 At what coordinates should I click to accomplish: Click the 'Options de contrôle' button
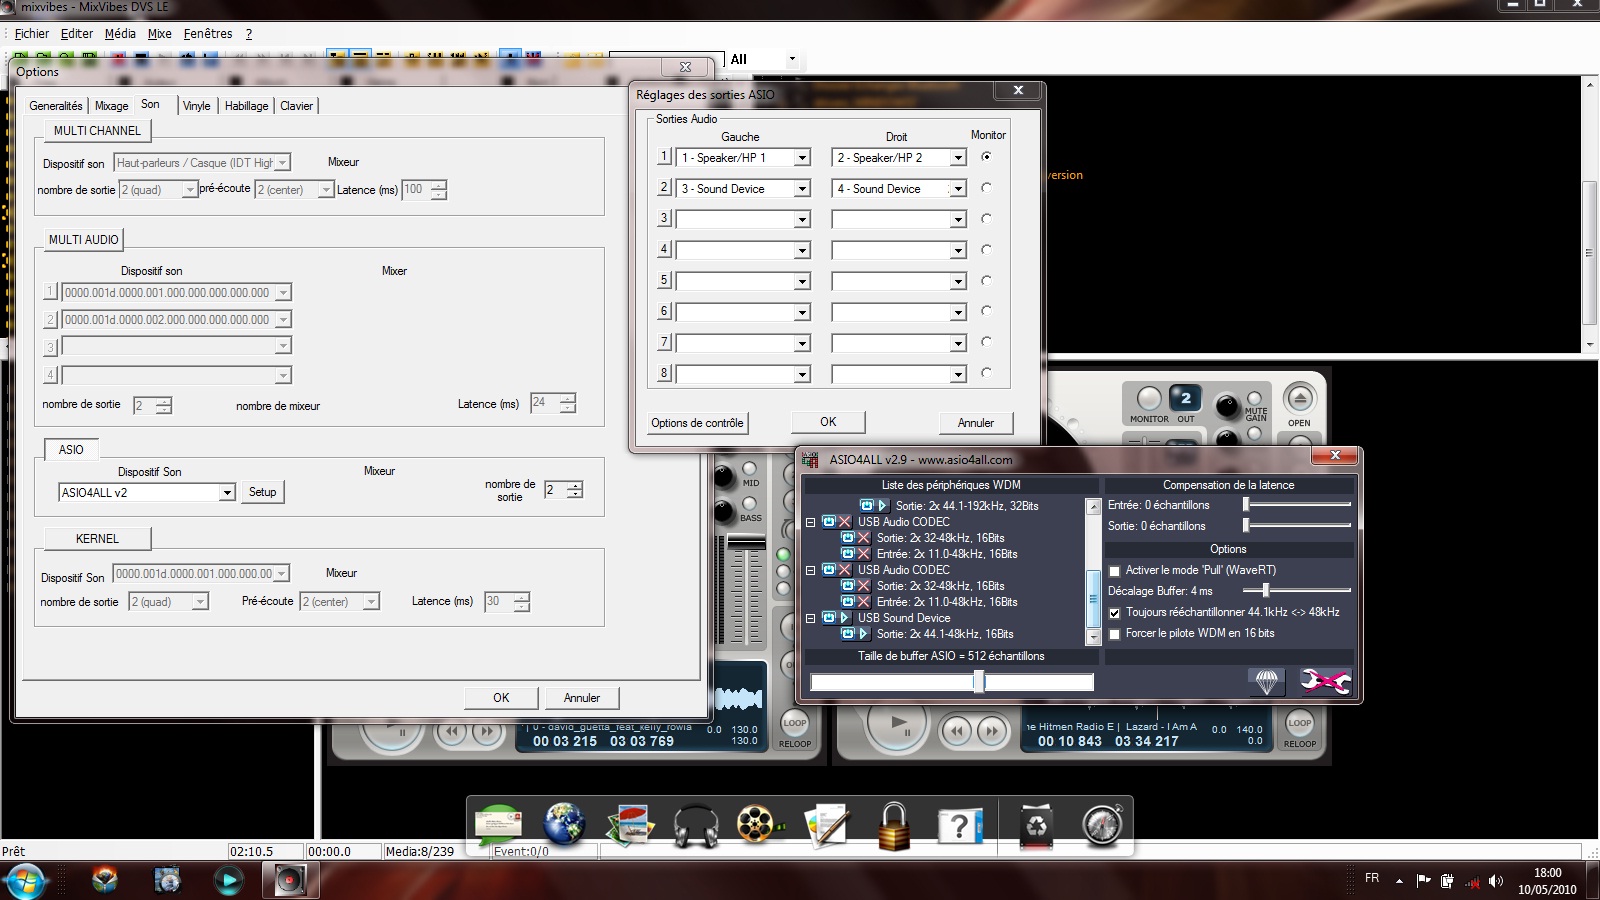(x=697, y=423)
